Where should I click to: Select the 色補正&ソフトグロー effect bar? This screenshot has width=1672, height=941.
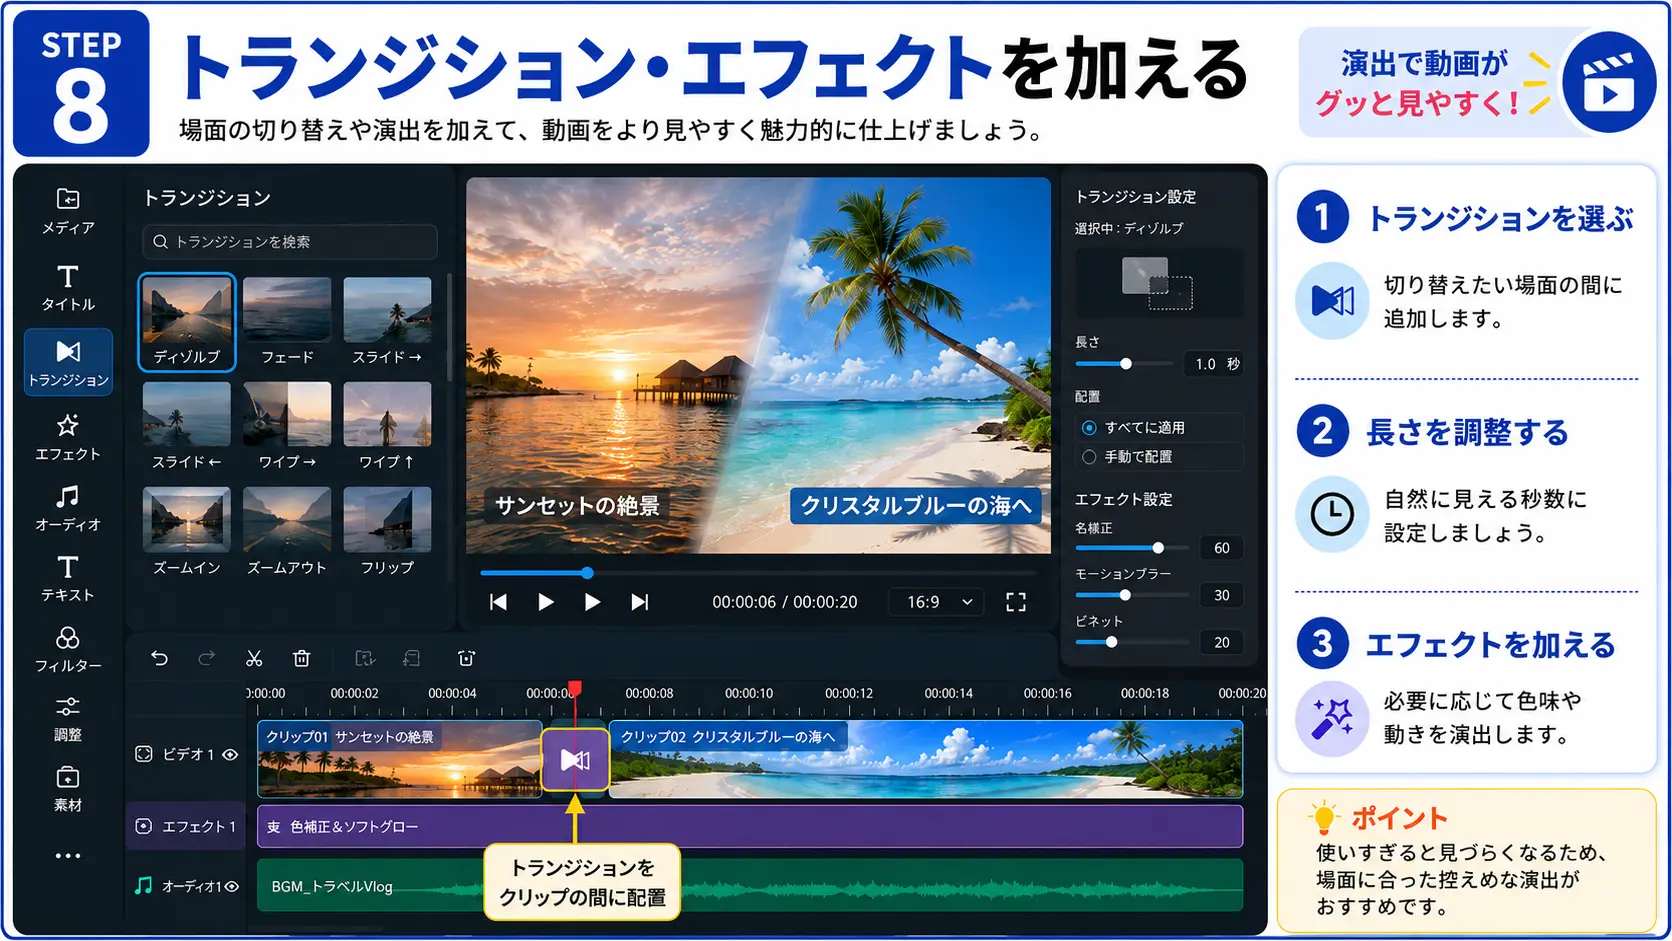tap(750, 827)
